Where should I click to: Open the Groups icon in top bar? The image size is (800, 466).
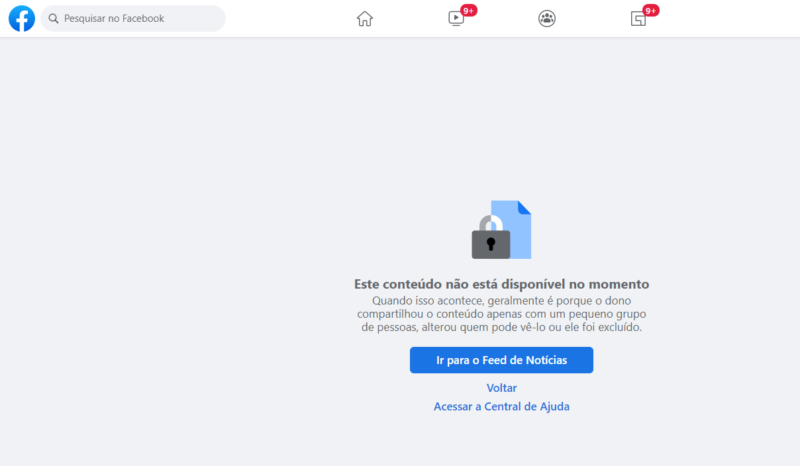(546, 18)
